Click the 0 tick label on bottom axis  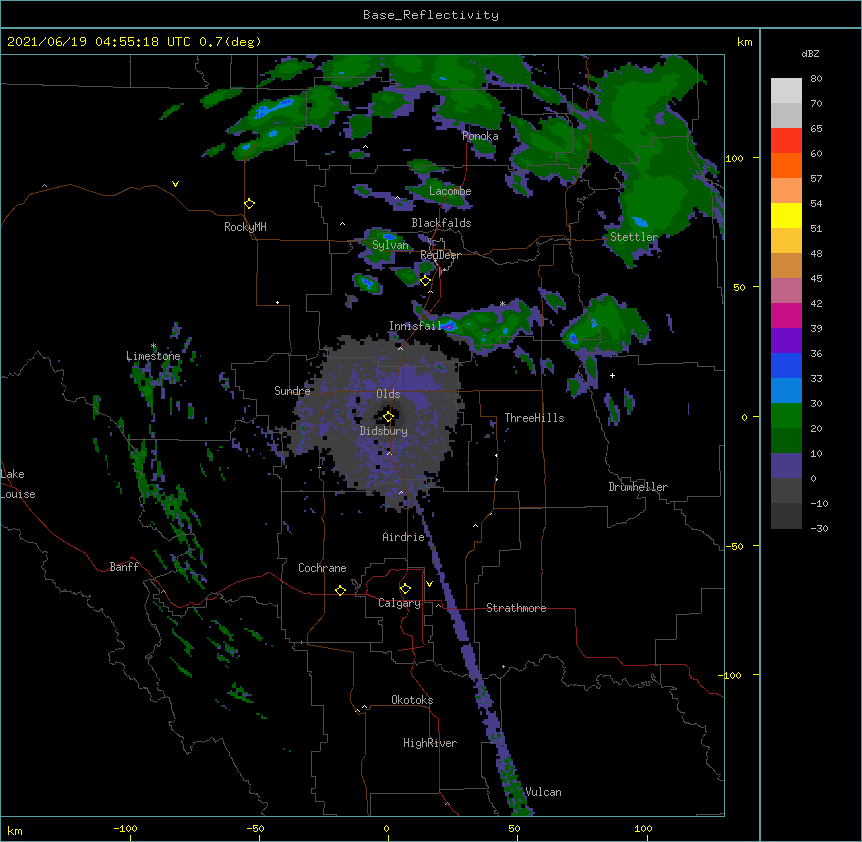[386, 828]
